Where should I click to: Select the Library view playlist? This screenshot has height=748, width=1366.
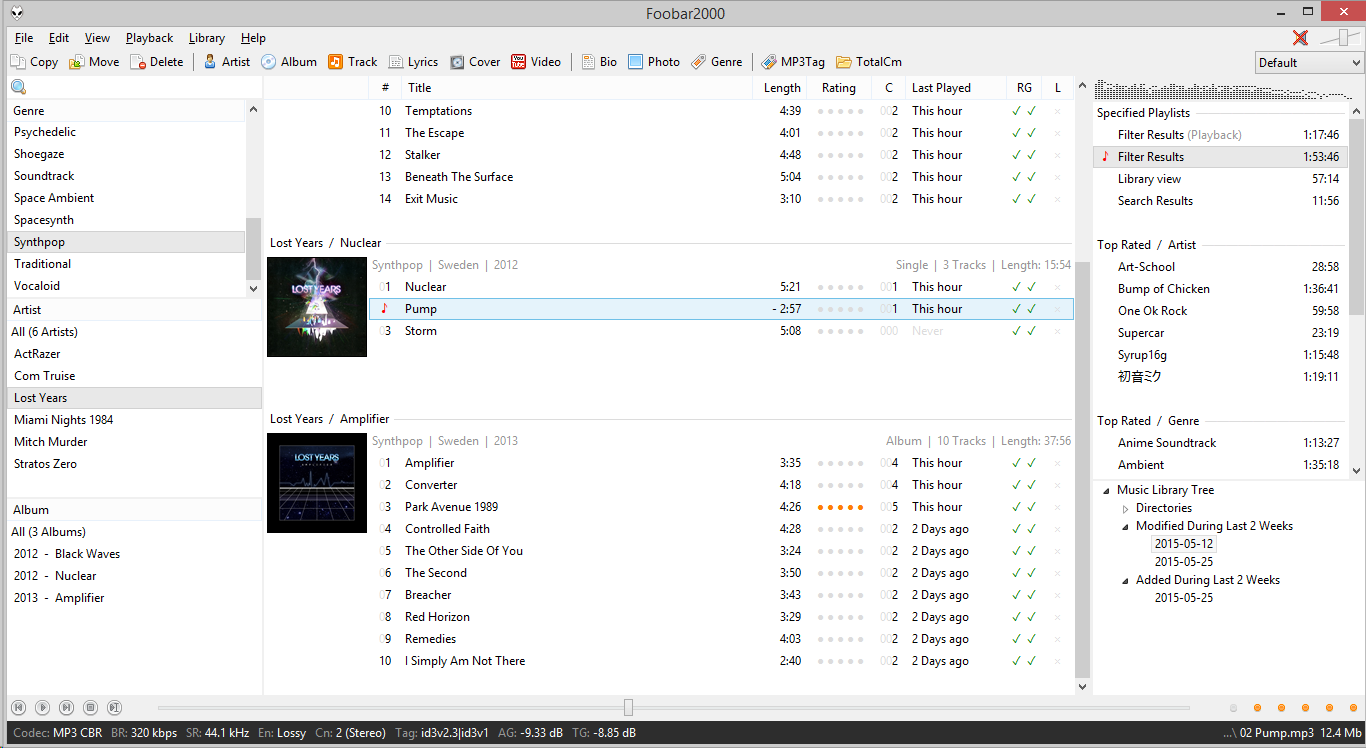(x=1149, y=179)
